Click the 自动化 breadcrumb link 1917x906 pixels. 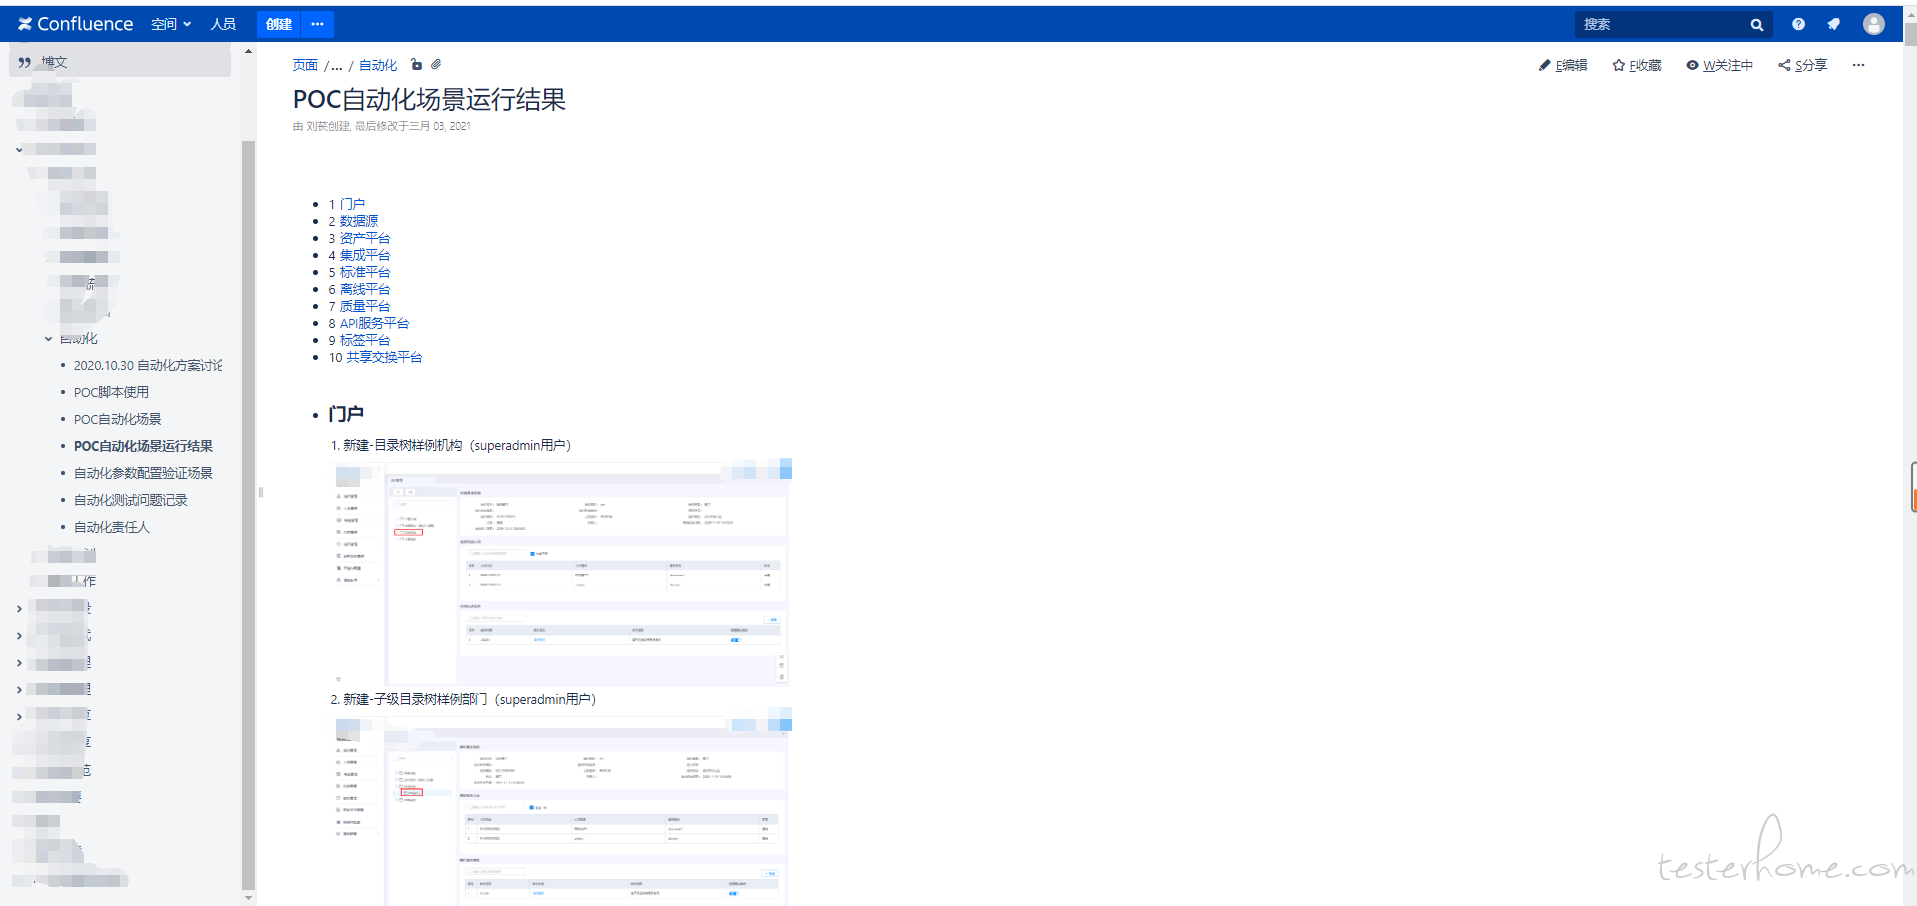pos(378,65)
